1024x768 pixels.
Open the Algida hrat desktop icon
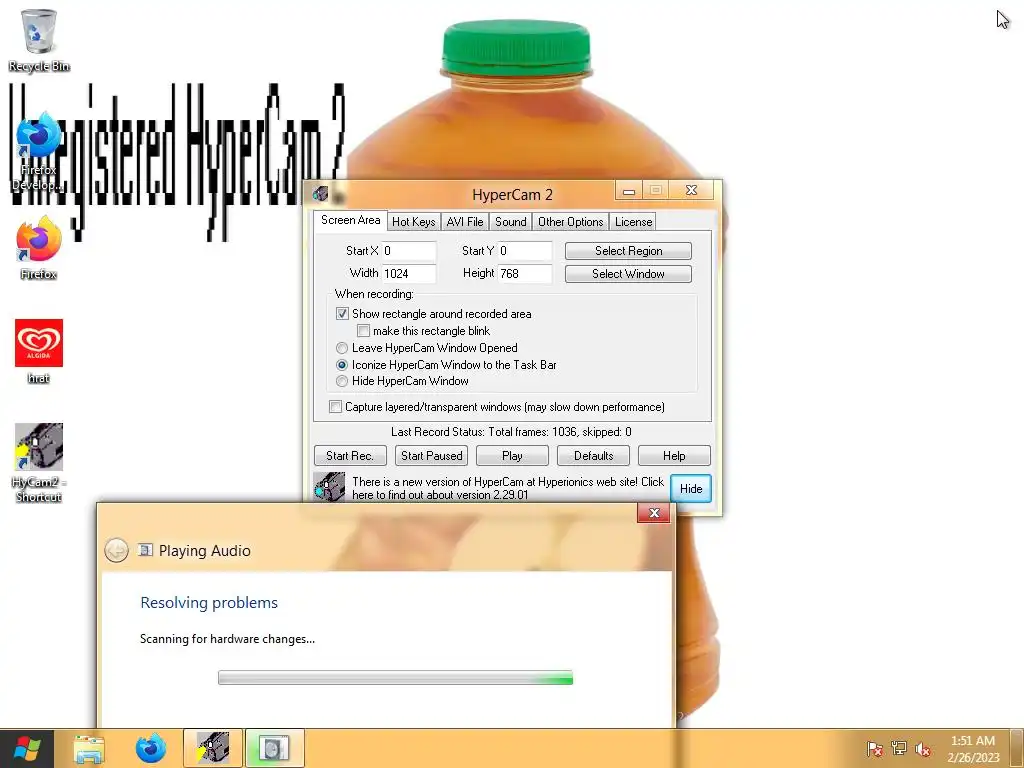[x=39, y=351]
